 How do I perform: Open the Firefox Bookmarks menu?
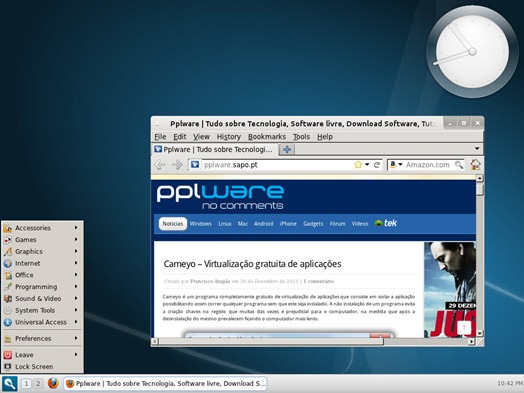tap(267, 137)
